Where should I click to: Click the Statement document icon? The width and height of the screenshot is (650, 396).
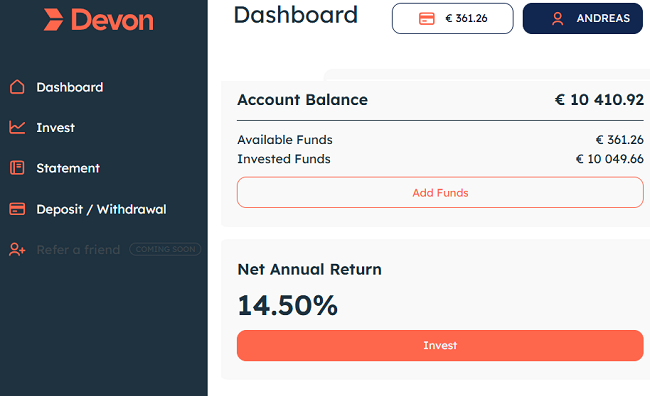17,168
